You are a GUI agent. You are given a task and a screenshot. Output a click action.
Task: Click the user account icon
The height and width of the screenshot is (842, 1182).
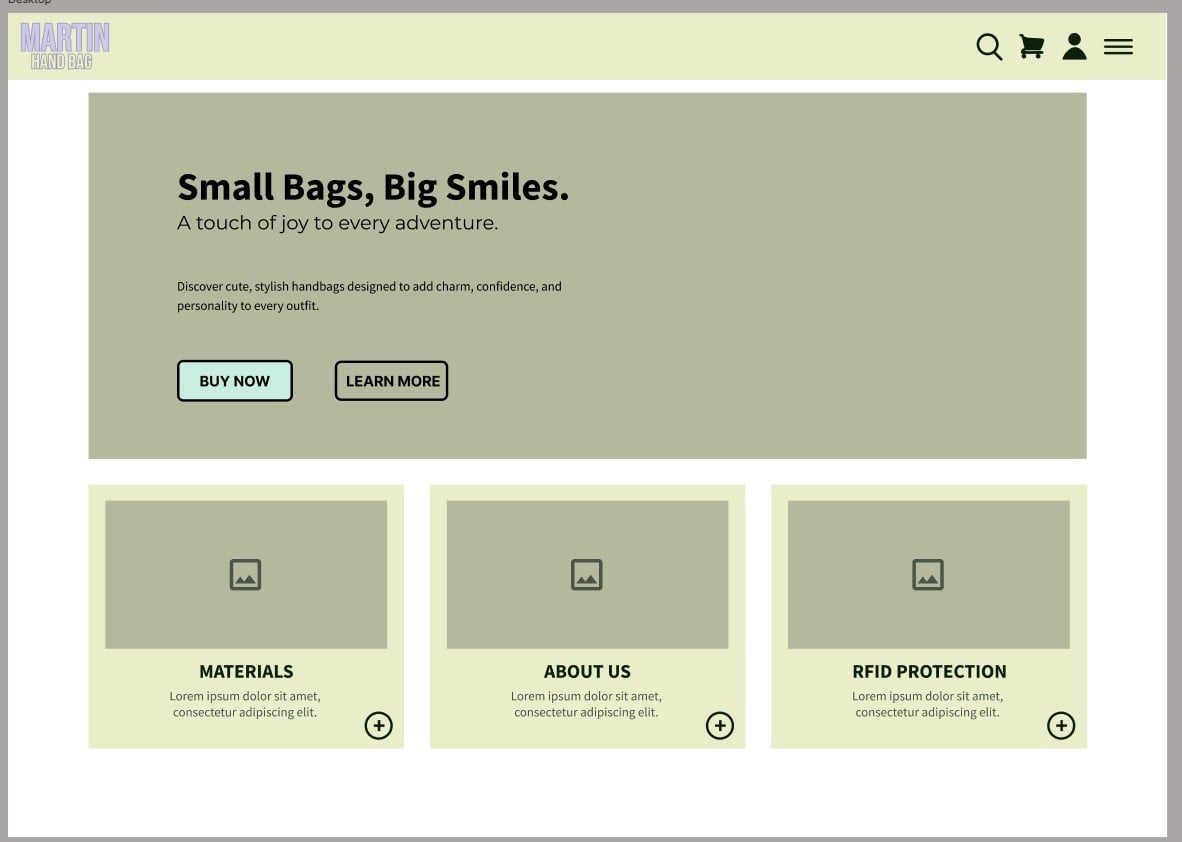tap(1074, 47)
